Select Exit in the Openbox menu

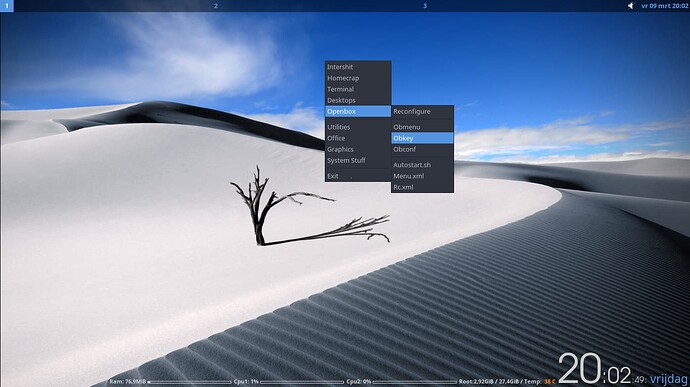pos(358,176)
